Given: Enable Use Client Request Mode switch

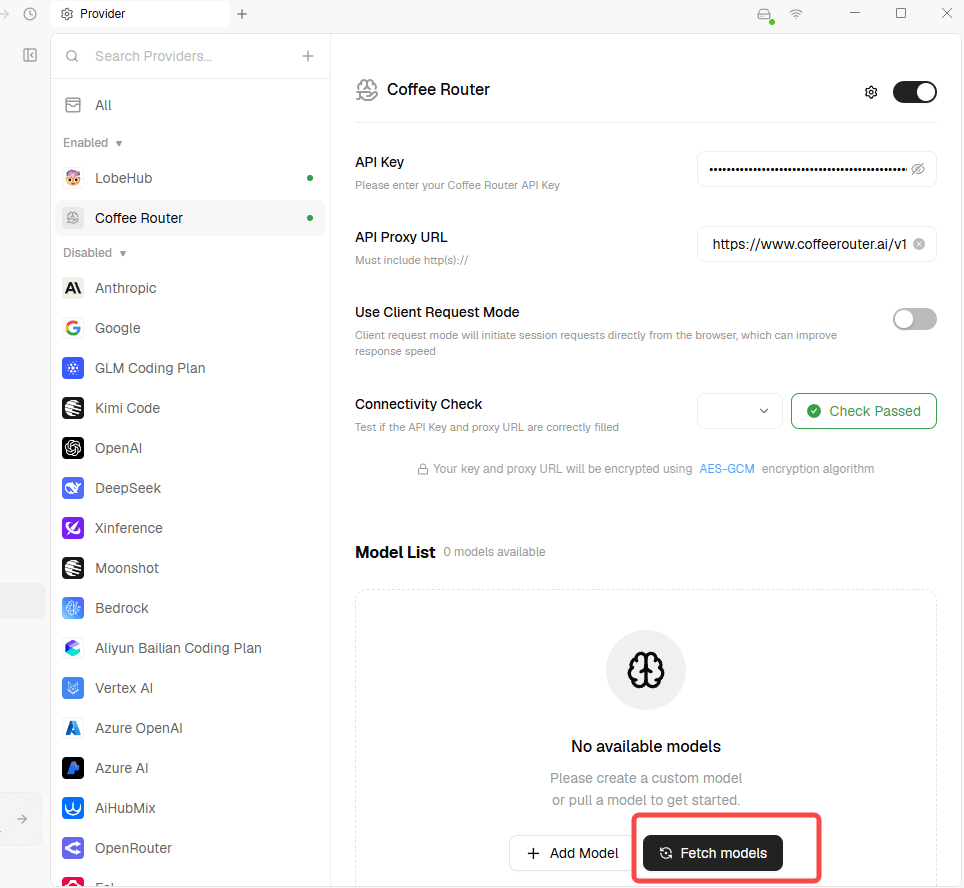Looking at the screenshot, I should [x=914, y=319].
